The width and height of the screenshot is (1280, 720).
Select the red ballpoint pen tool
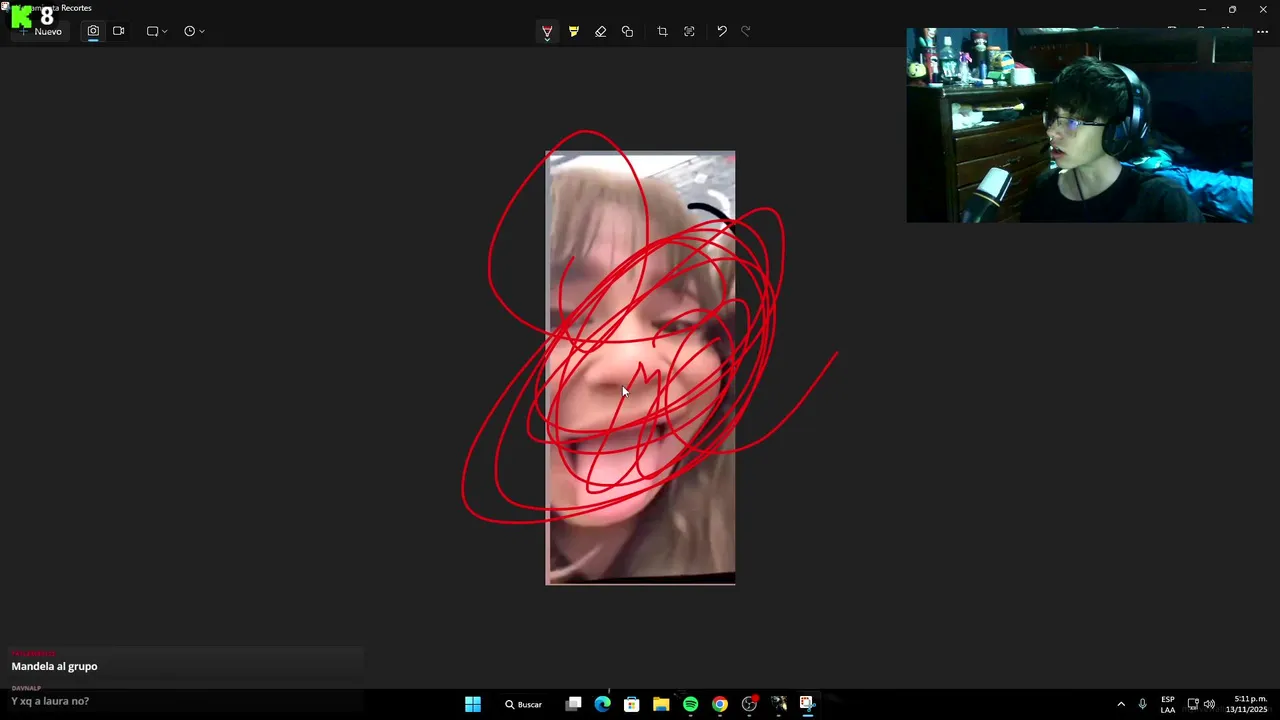[x=547, y=32]
